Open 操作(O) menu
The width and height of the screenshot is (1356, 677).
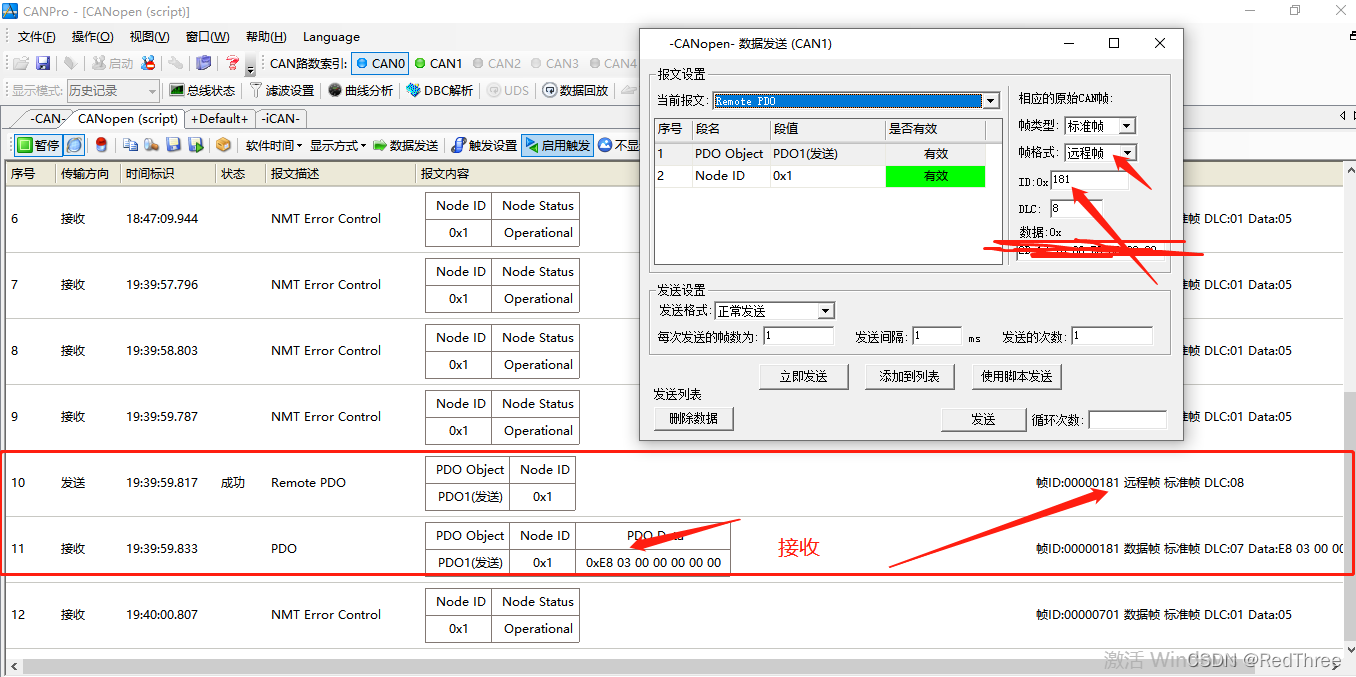click(92, 37)
